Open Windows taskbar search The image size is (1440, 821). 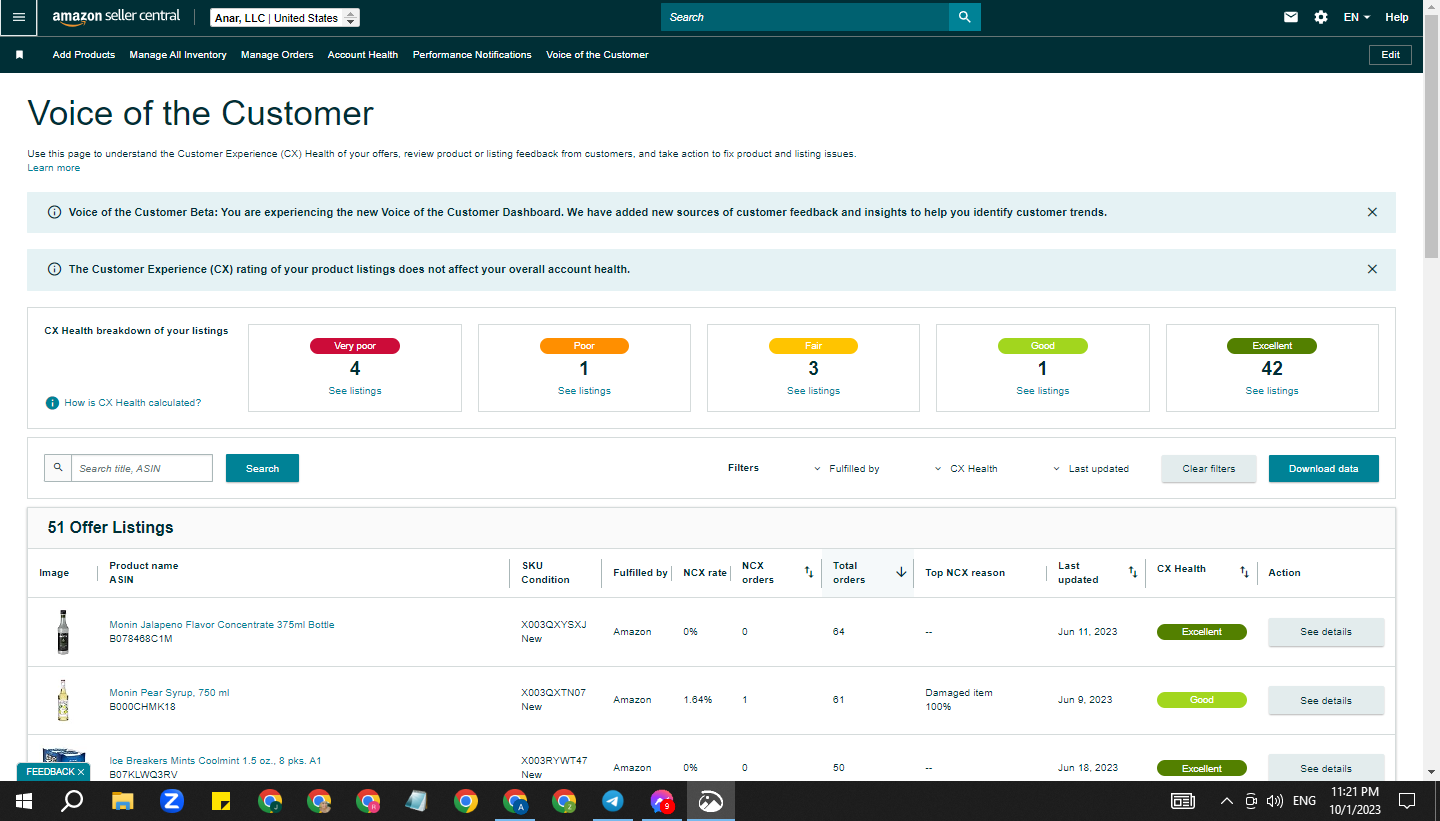click(x=72, y=801)
